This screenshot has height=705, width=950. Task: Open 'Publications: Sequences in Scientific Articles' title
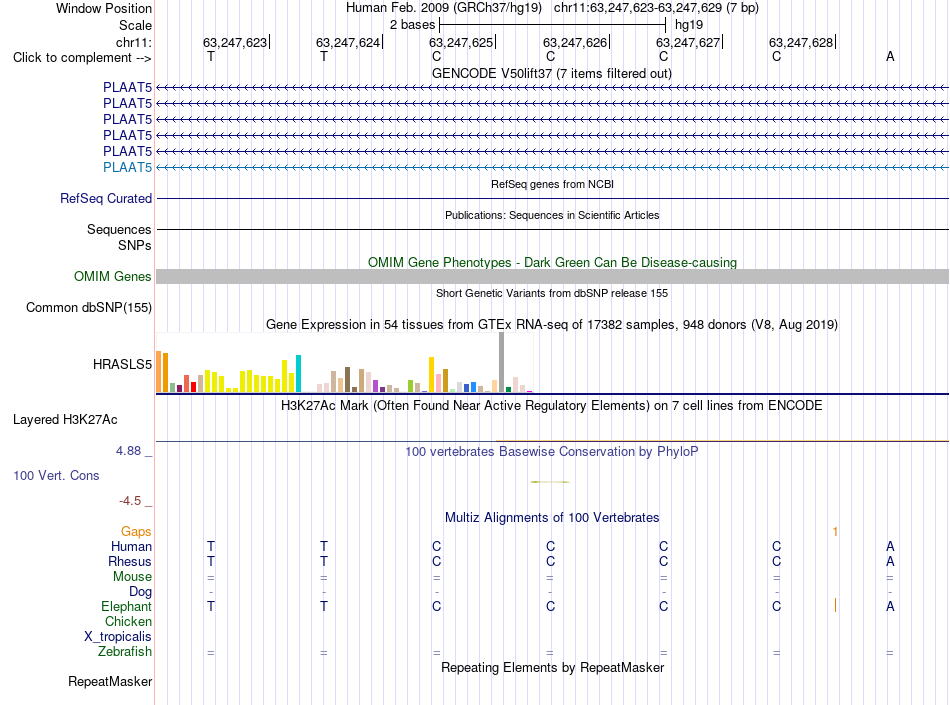[x=552, y=215]
